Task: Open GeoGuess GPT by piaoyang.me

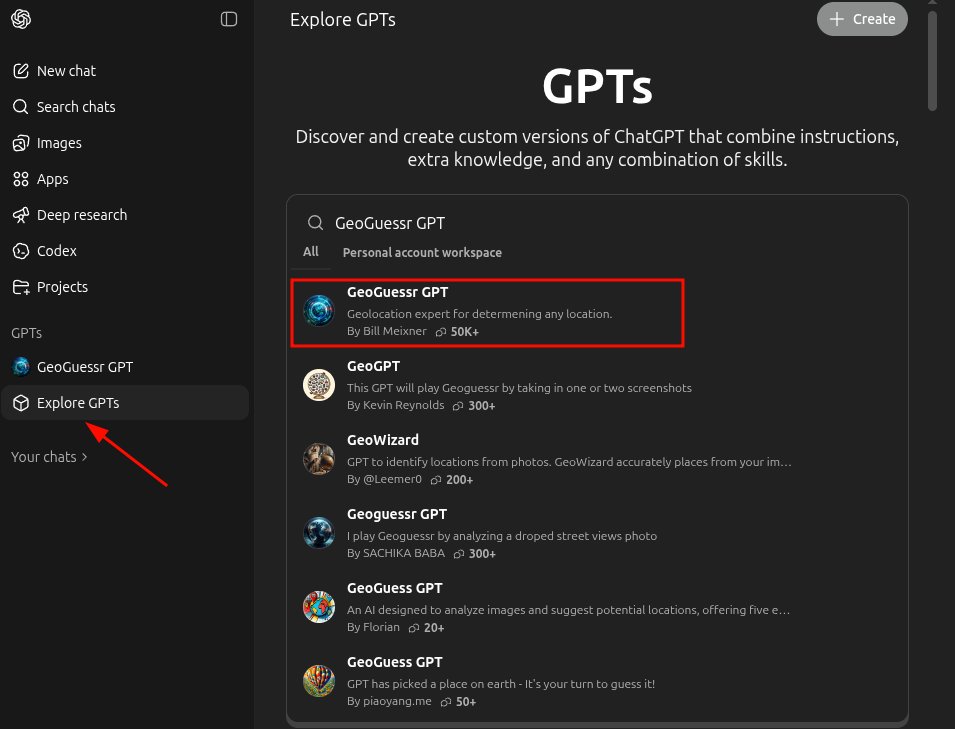Action: pyautogui.click(x=597, y=681)
